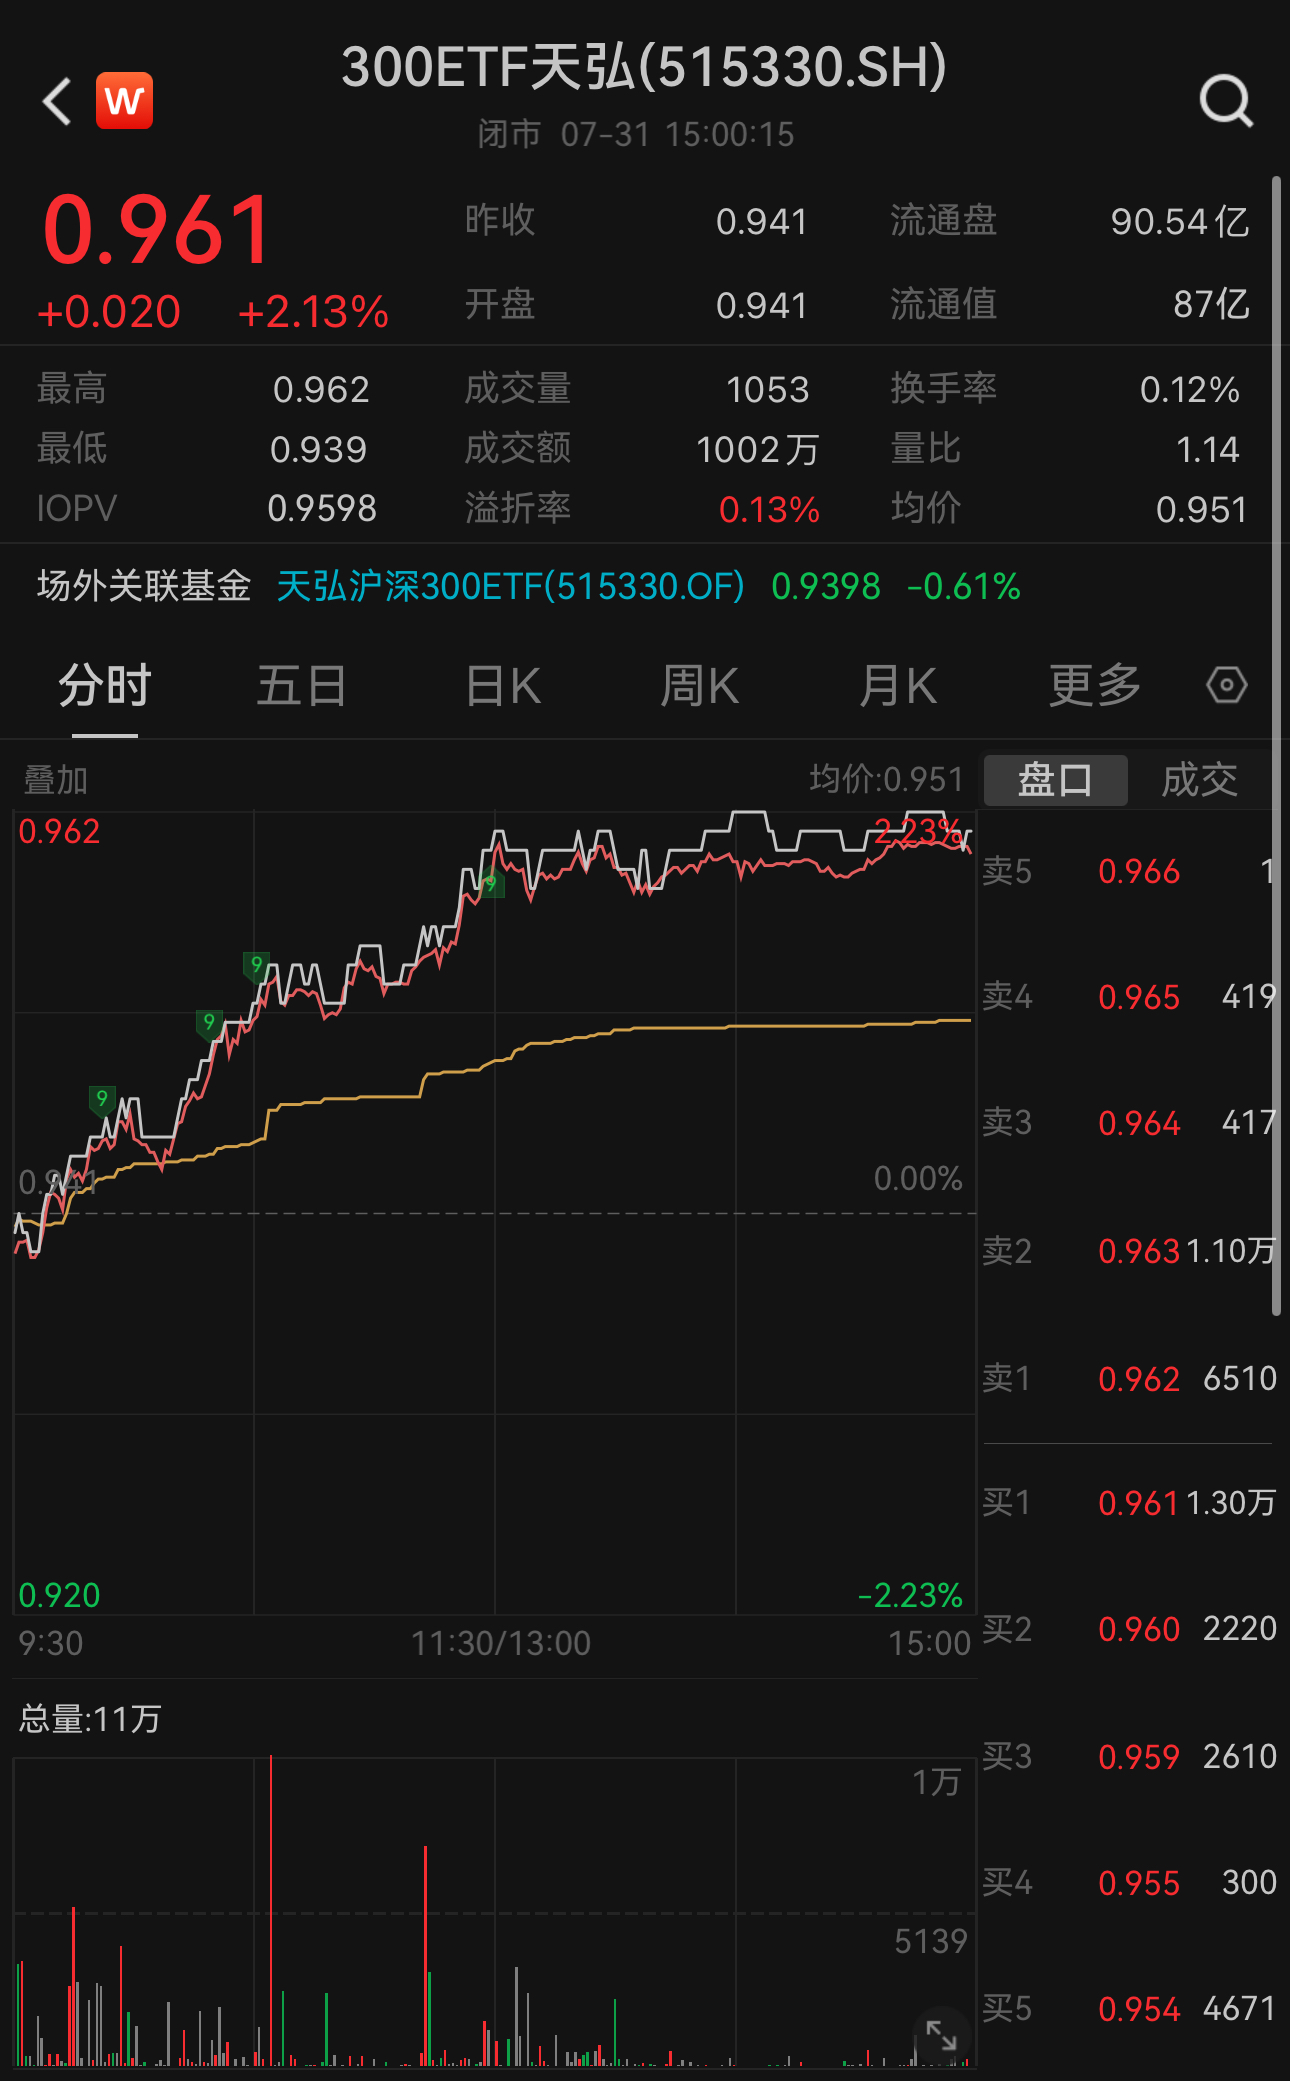This screenshot has width=1290, height=2081.
Task: Tap the back arrow icon
Action: 58,101
